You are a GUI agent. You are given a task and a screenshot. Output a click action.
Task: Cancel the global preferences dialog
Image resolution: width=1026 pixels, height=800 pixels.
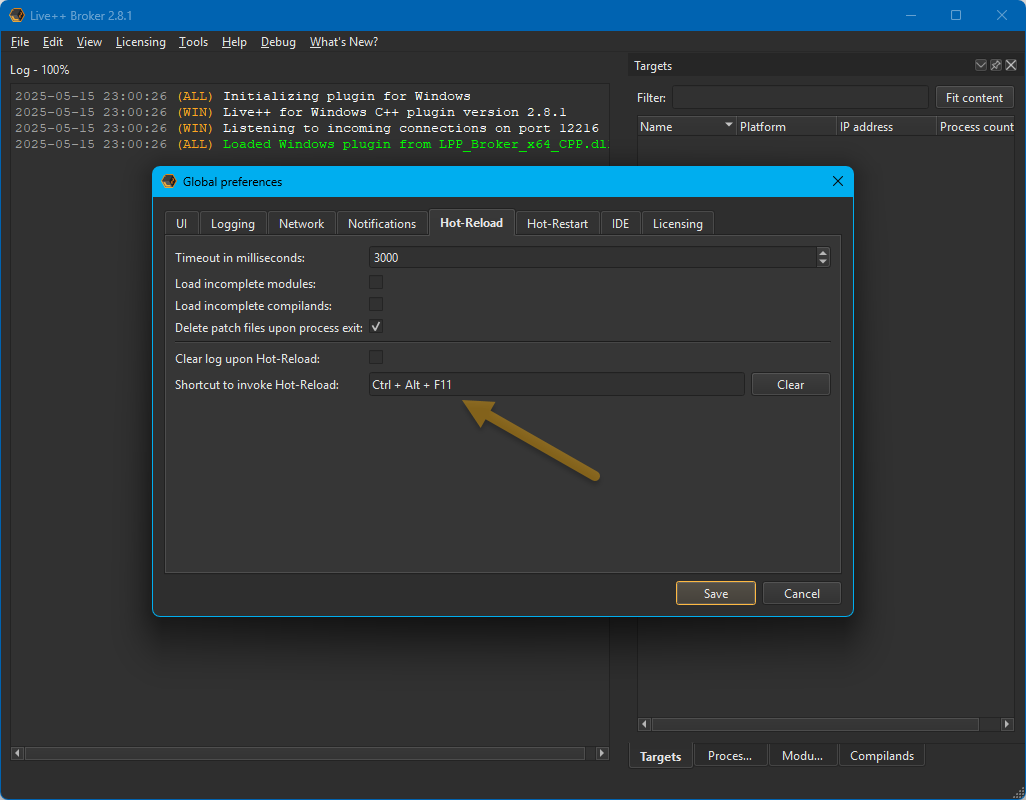click(802, 593)
